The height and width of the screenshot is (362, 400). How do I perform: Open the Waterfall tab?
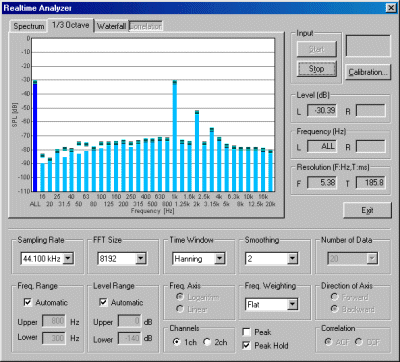tap(111, 26)
